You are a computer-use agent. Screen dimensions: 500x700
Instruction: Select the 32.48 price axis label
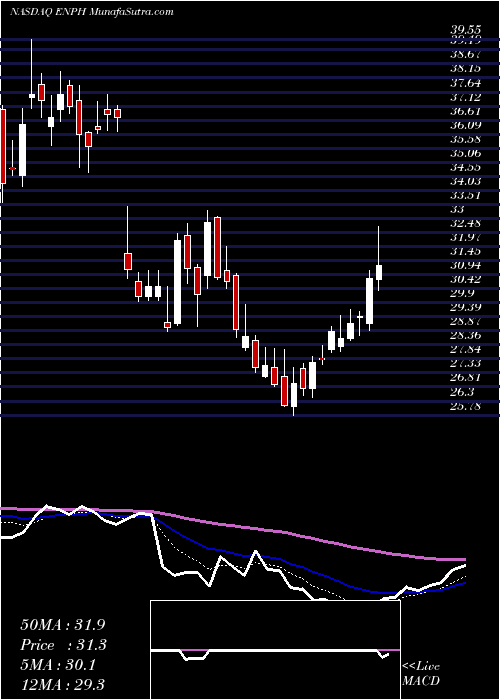(x=465, y=223)
